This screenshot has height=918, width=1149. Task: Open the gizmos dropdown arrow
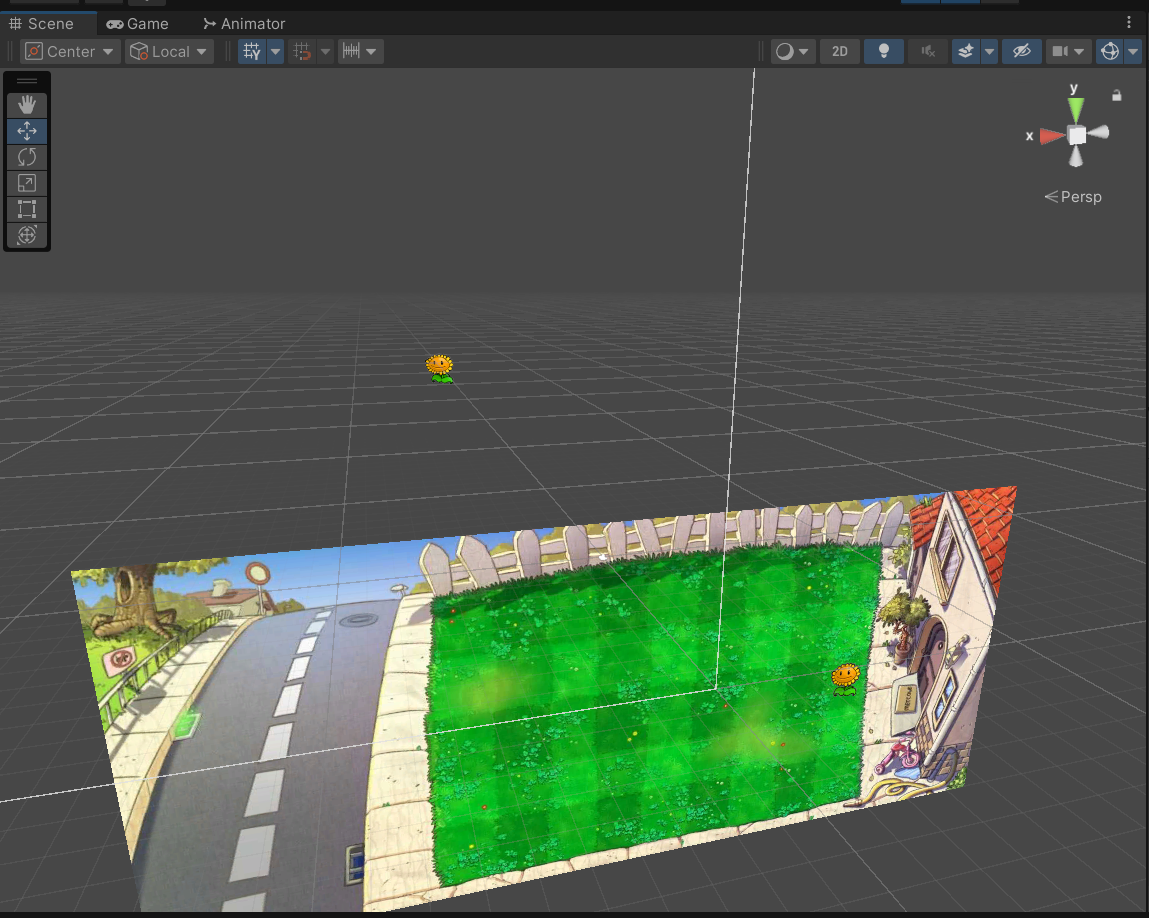click(x=1134, y=51)
